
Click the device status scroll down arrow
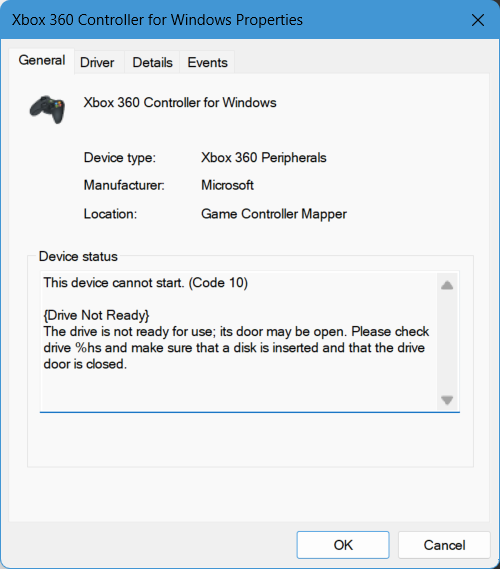point(447,400)
